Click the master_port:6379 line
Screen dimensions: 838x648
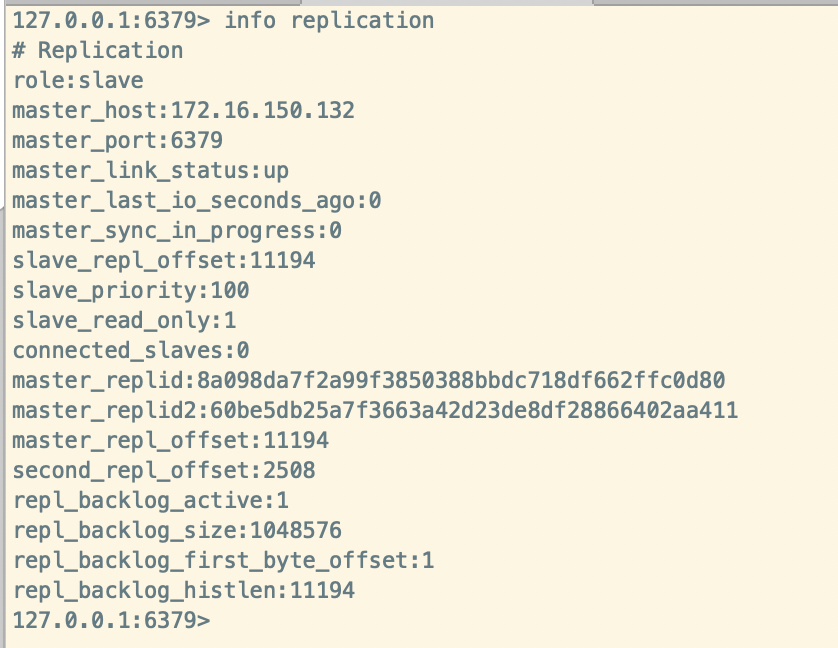click(x=118, y=141)
